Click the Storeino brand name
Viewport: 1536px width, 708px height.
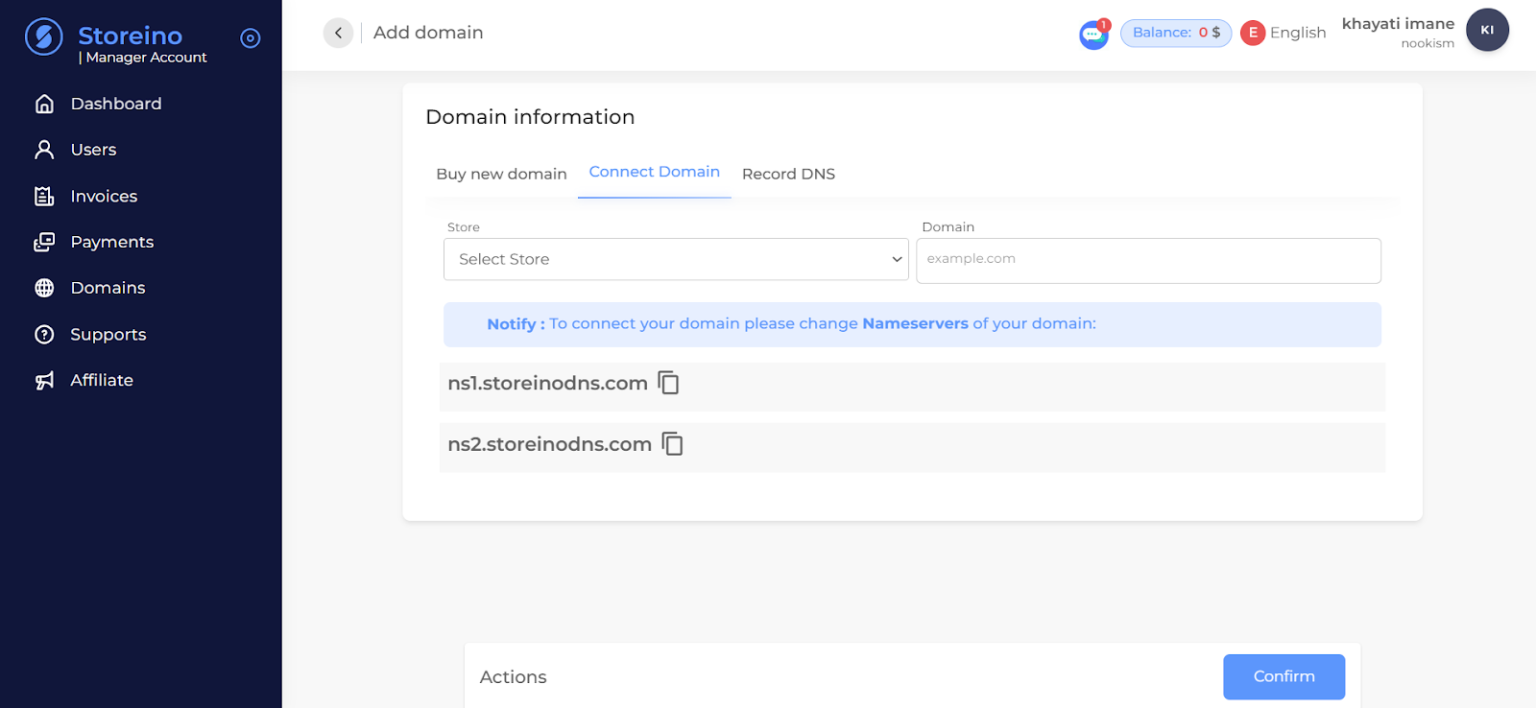130,36
